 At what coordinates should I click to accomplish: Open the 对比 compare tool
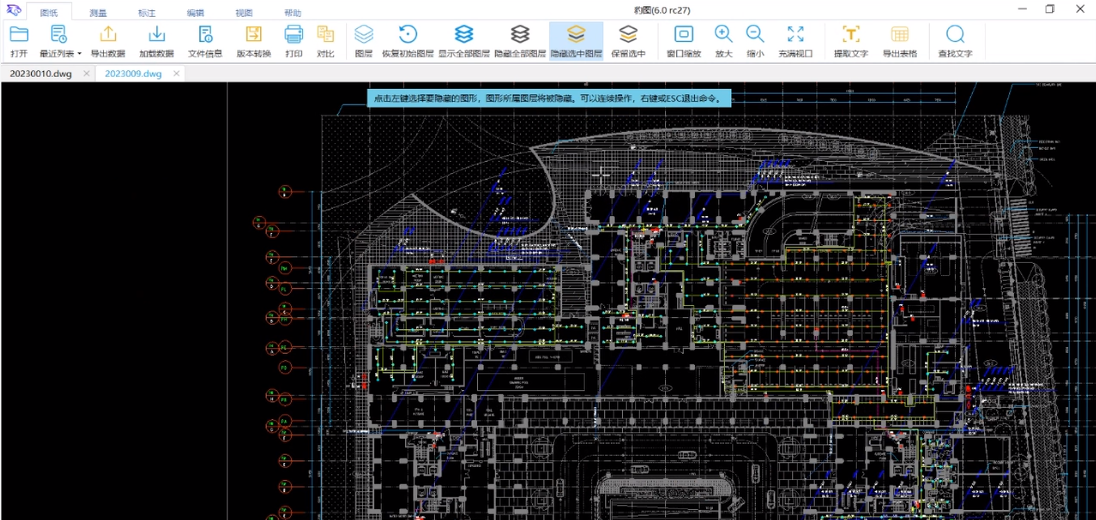[325, 36]
